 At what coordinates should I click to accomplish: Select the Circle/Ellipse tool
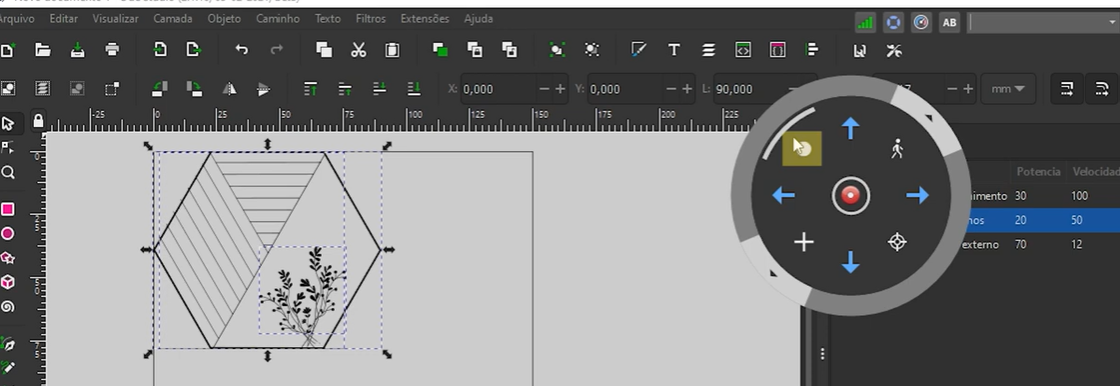coord(8,234)
